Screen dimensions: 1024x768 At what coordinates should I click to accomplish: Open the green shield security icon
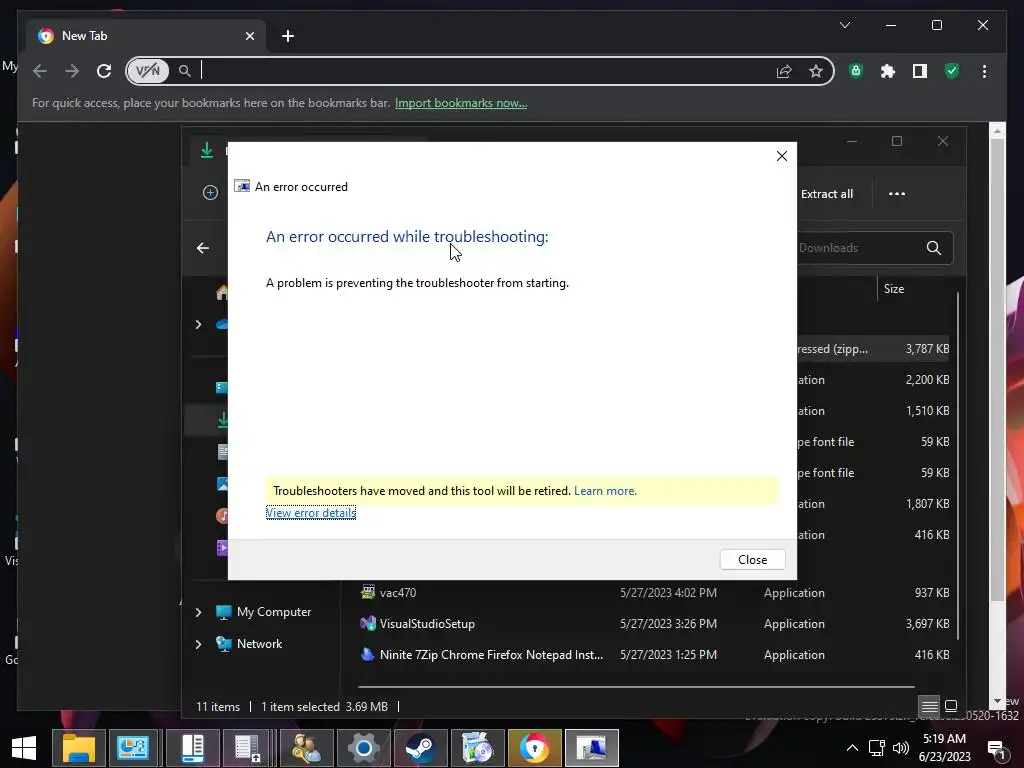(952, 71)
